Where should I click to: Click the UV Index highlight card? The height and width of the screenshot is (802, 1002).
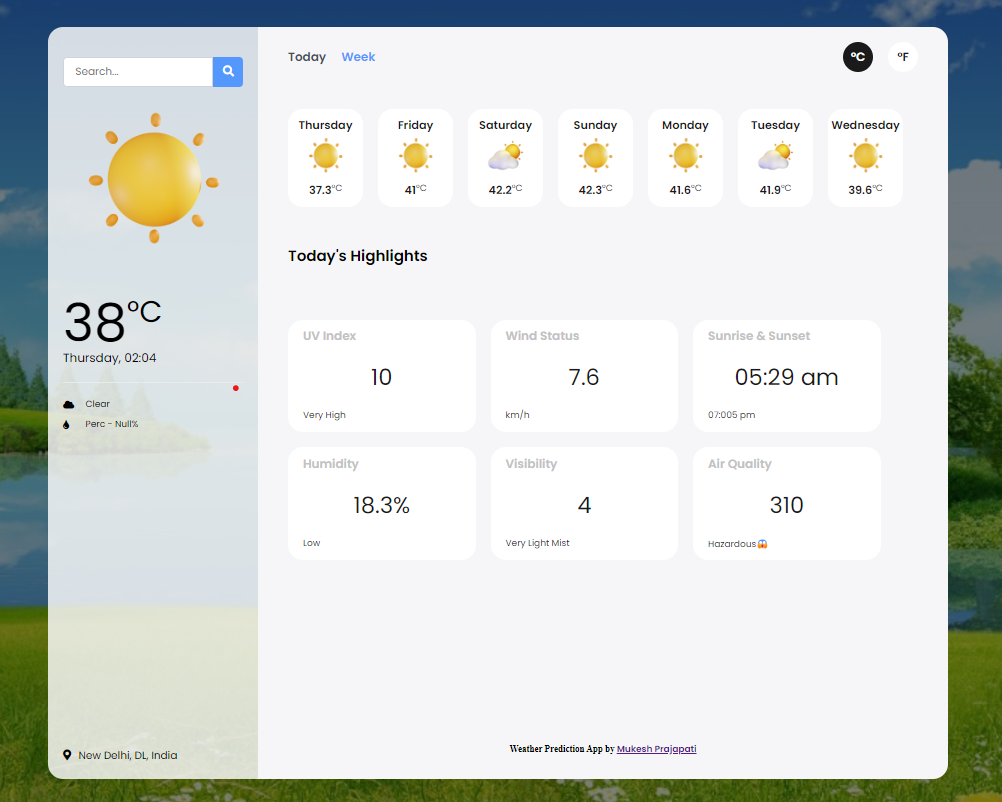[x=382, y=376]
